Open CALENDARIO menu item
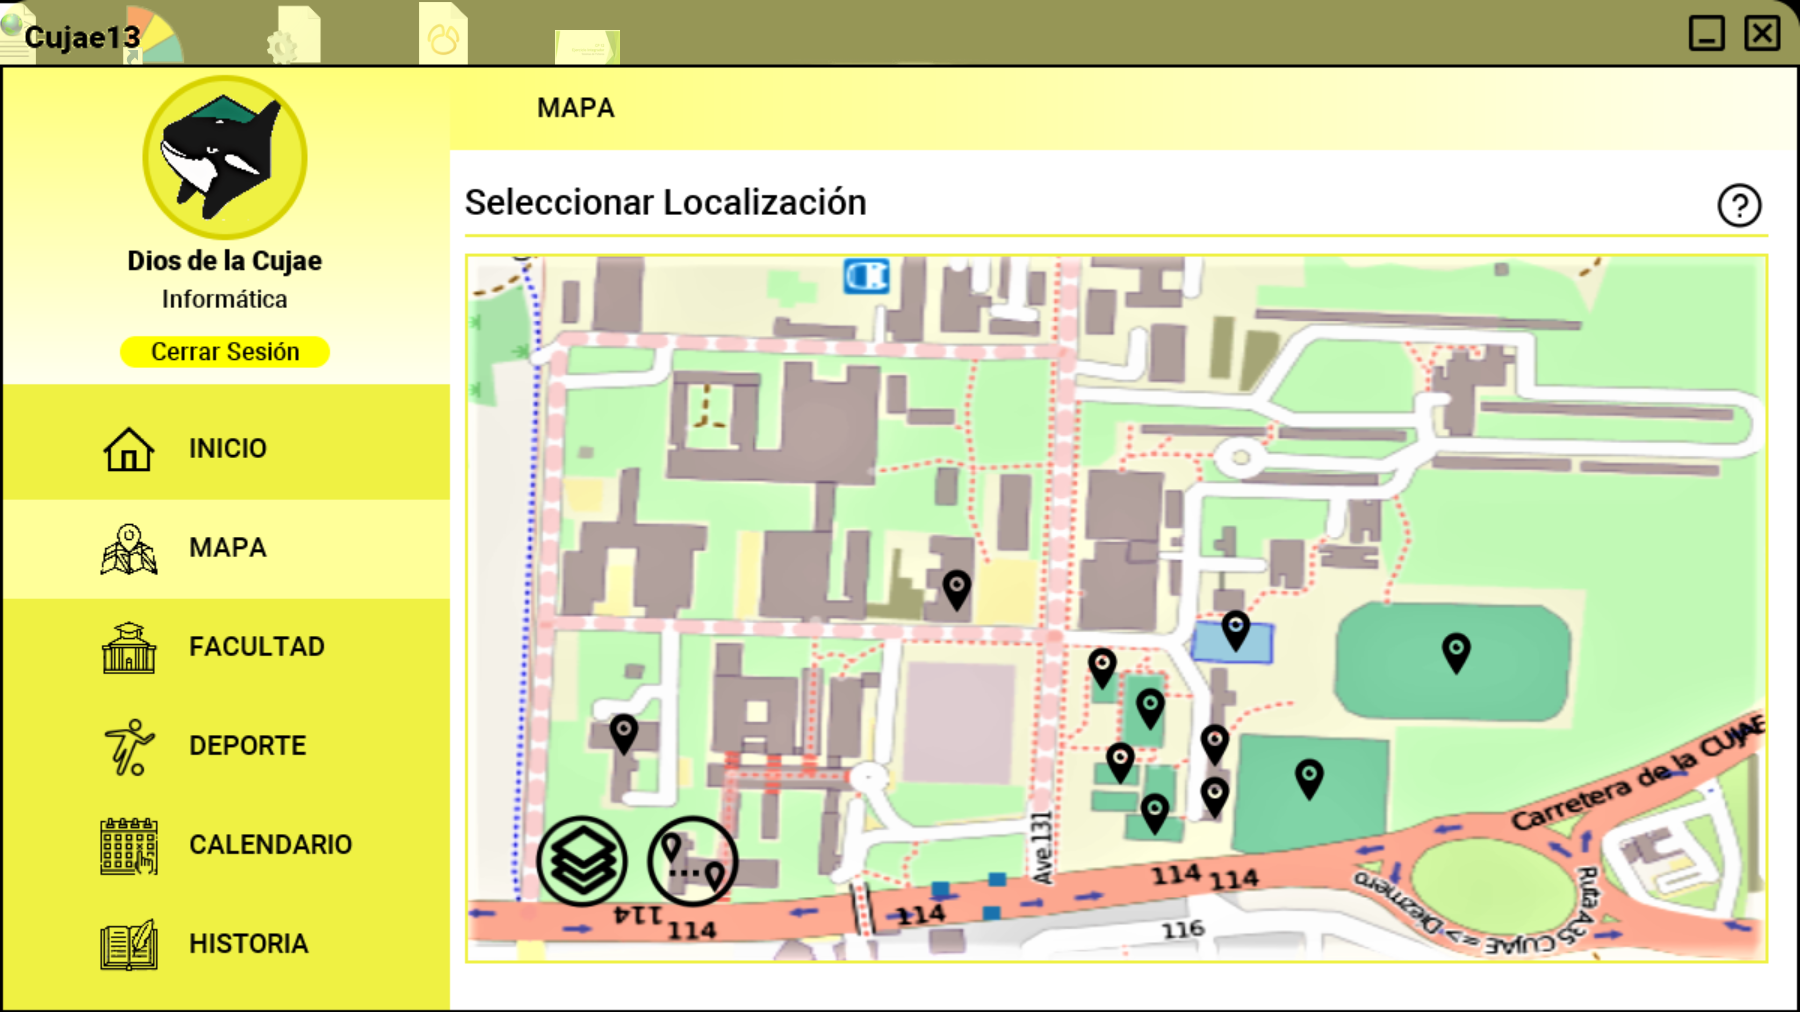This screenshot has height=1012, width=1800. pos(226,845)
